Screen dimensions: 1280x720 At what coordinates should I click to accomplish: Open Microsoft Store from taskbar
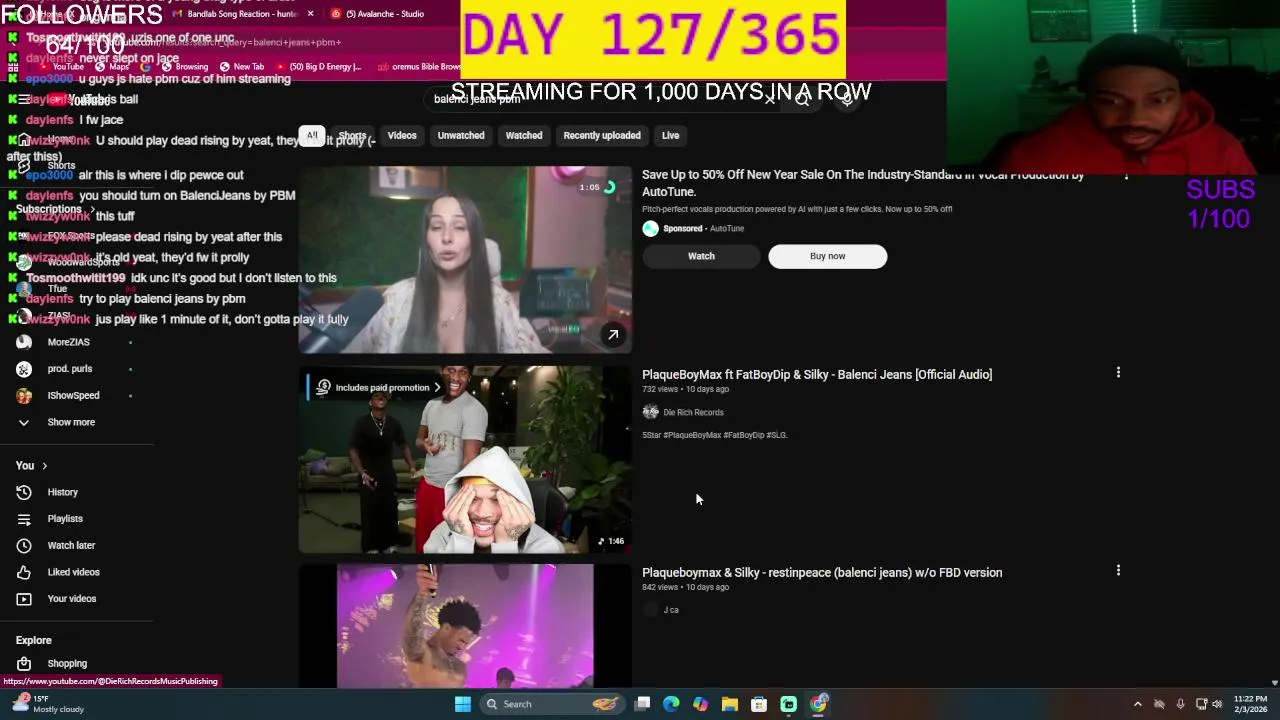pyautogui.click(x=759, y=704)
